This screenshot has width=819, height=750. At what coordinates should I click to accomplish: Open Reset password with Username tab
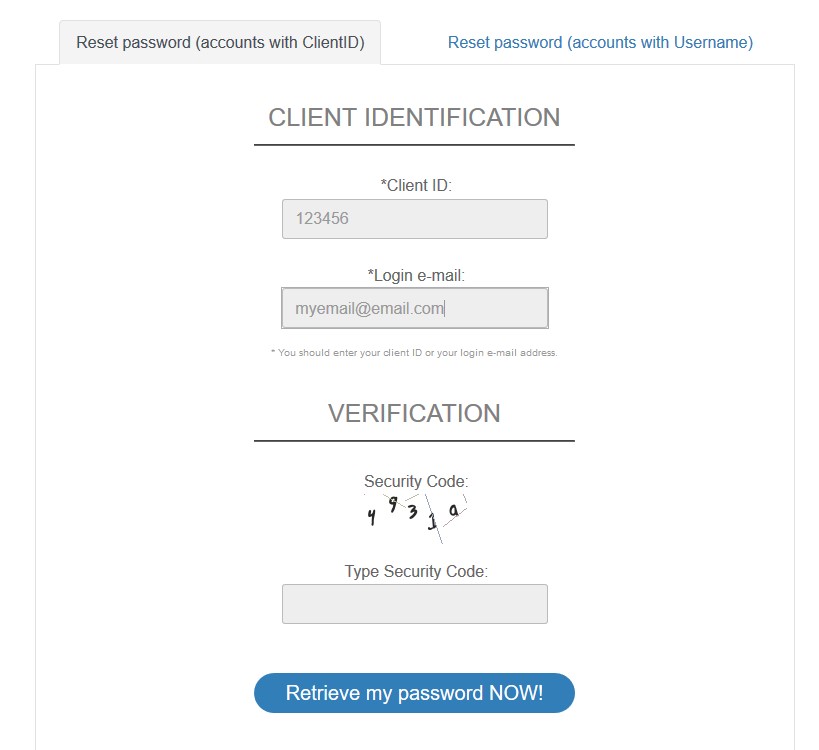600,43
